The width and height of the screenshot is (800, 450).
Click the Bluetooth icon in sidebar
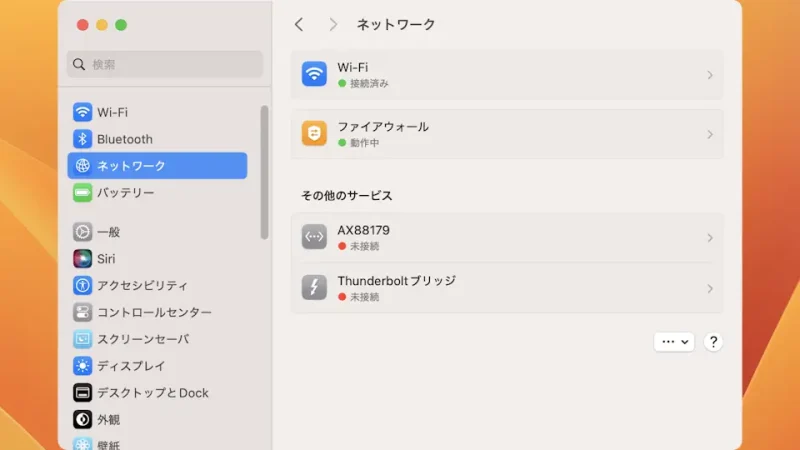(82, 139)
